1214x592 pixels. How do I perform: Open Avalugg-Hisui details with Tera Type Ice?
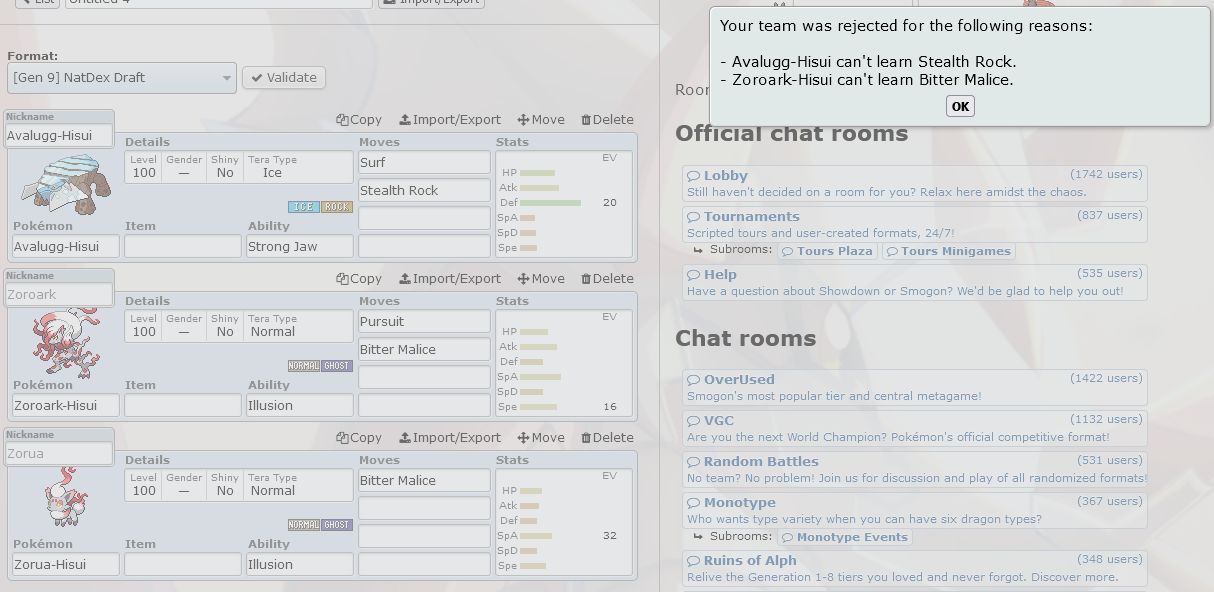(x=239, y=167)
